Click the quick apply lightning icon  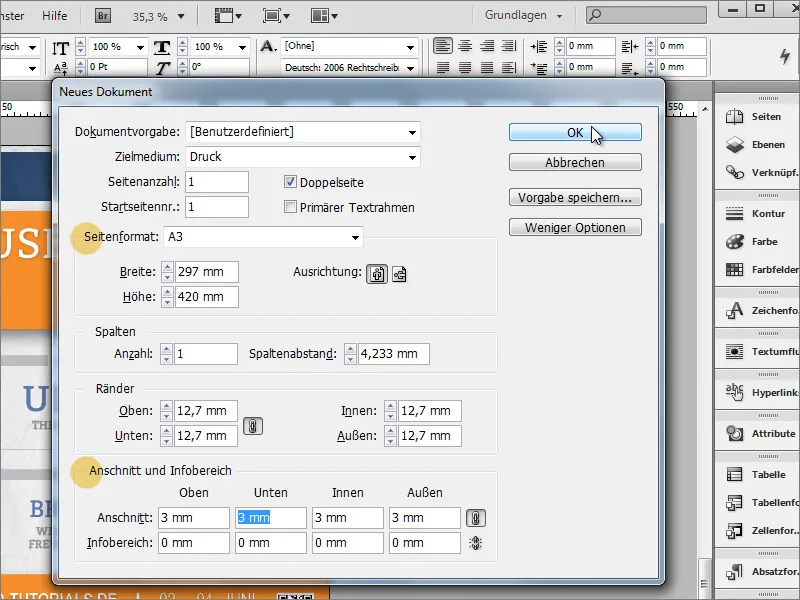(785, 56)
